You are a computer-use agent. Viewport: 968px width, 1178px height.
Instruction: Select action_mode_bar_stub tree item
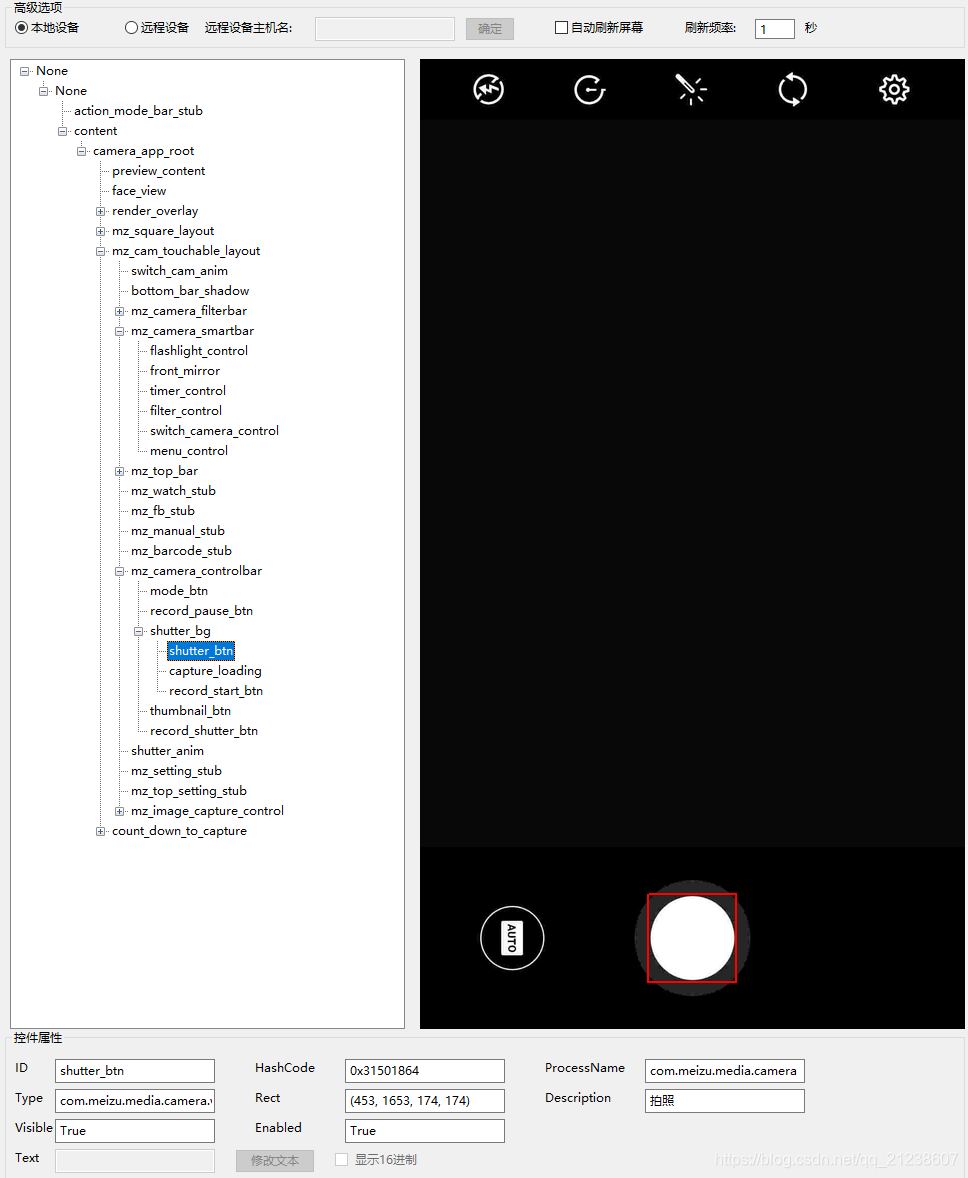point(138,110)
